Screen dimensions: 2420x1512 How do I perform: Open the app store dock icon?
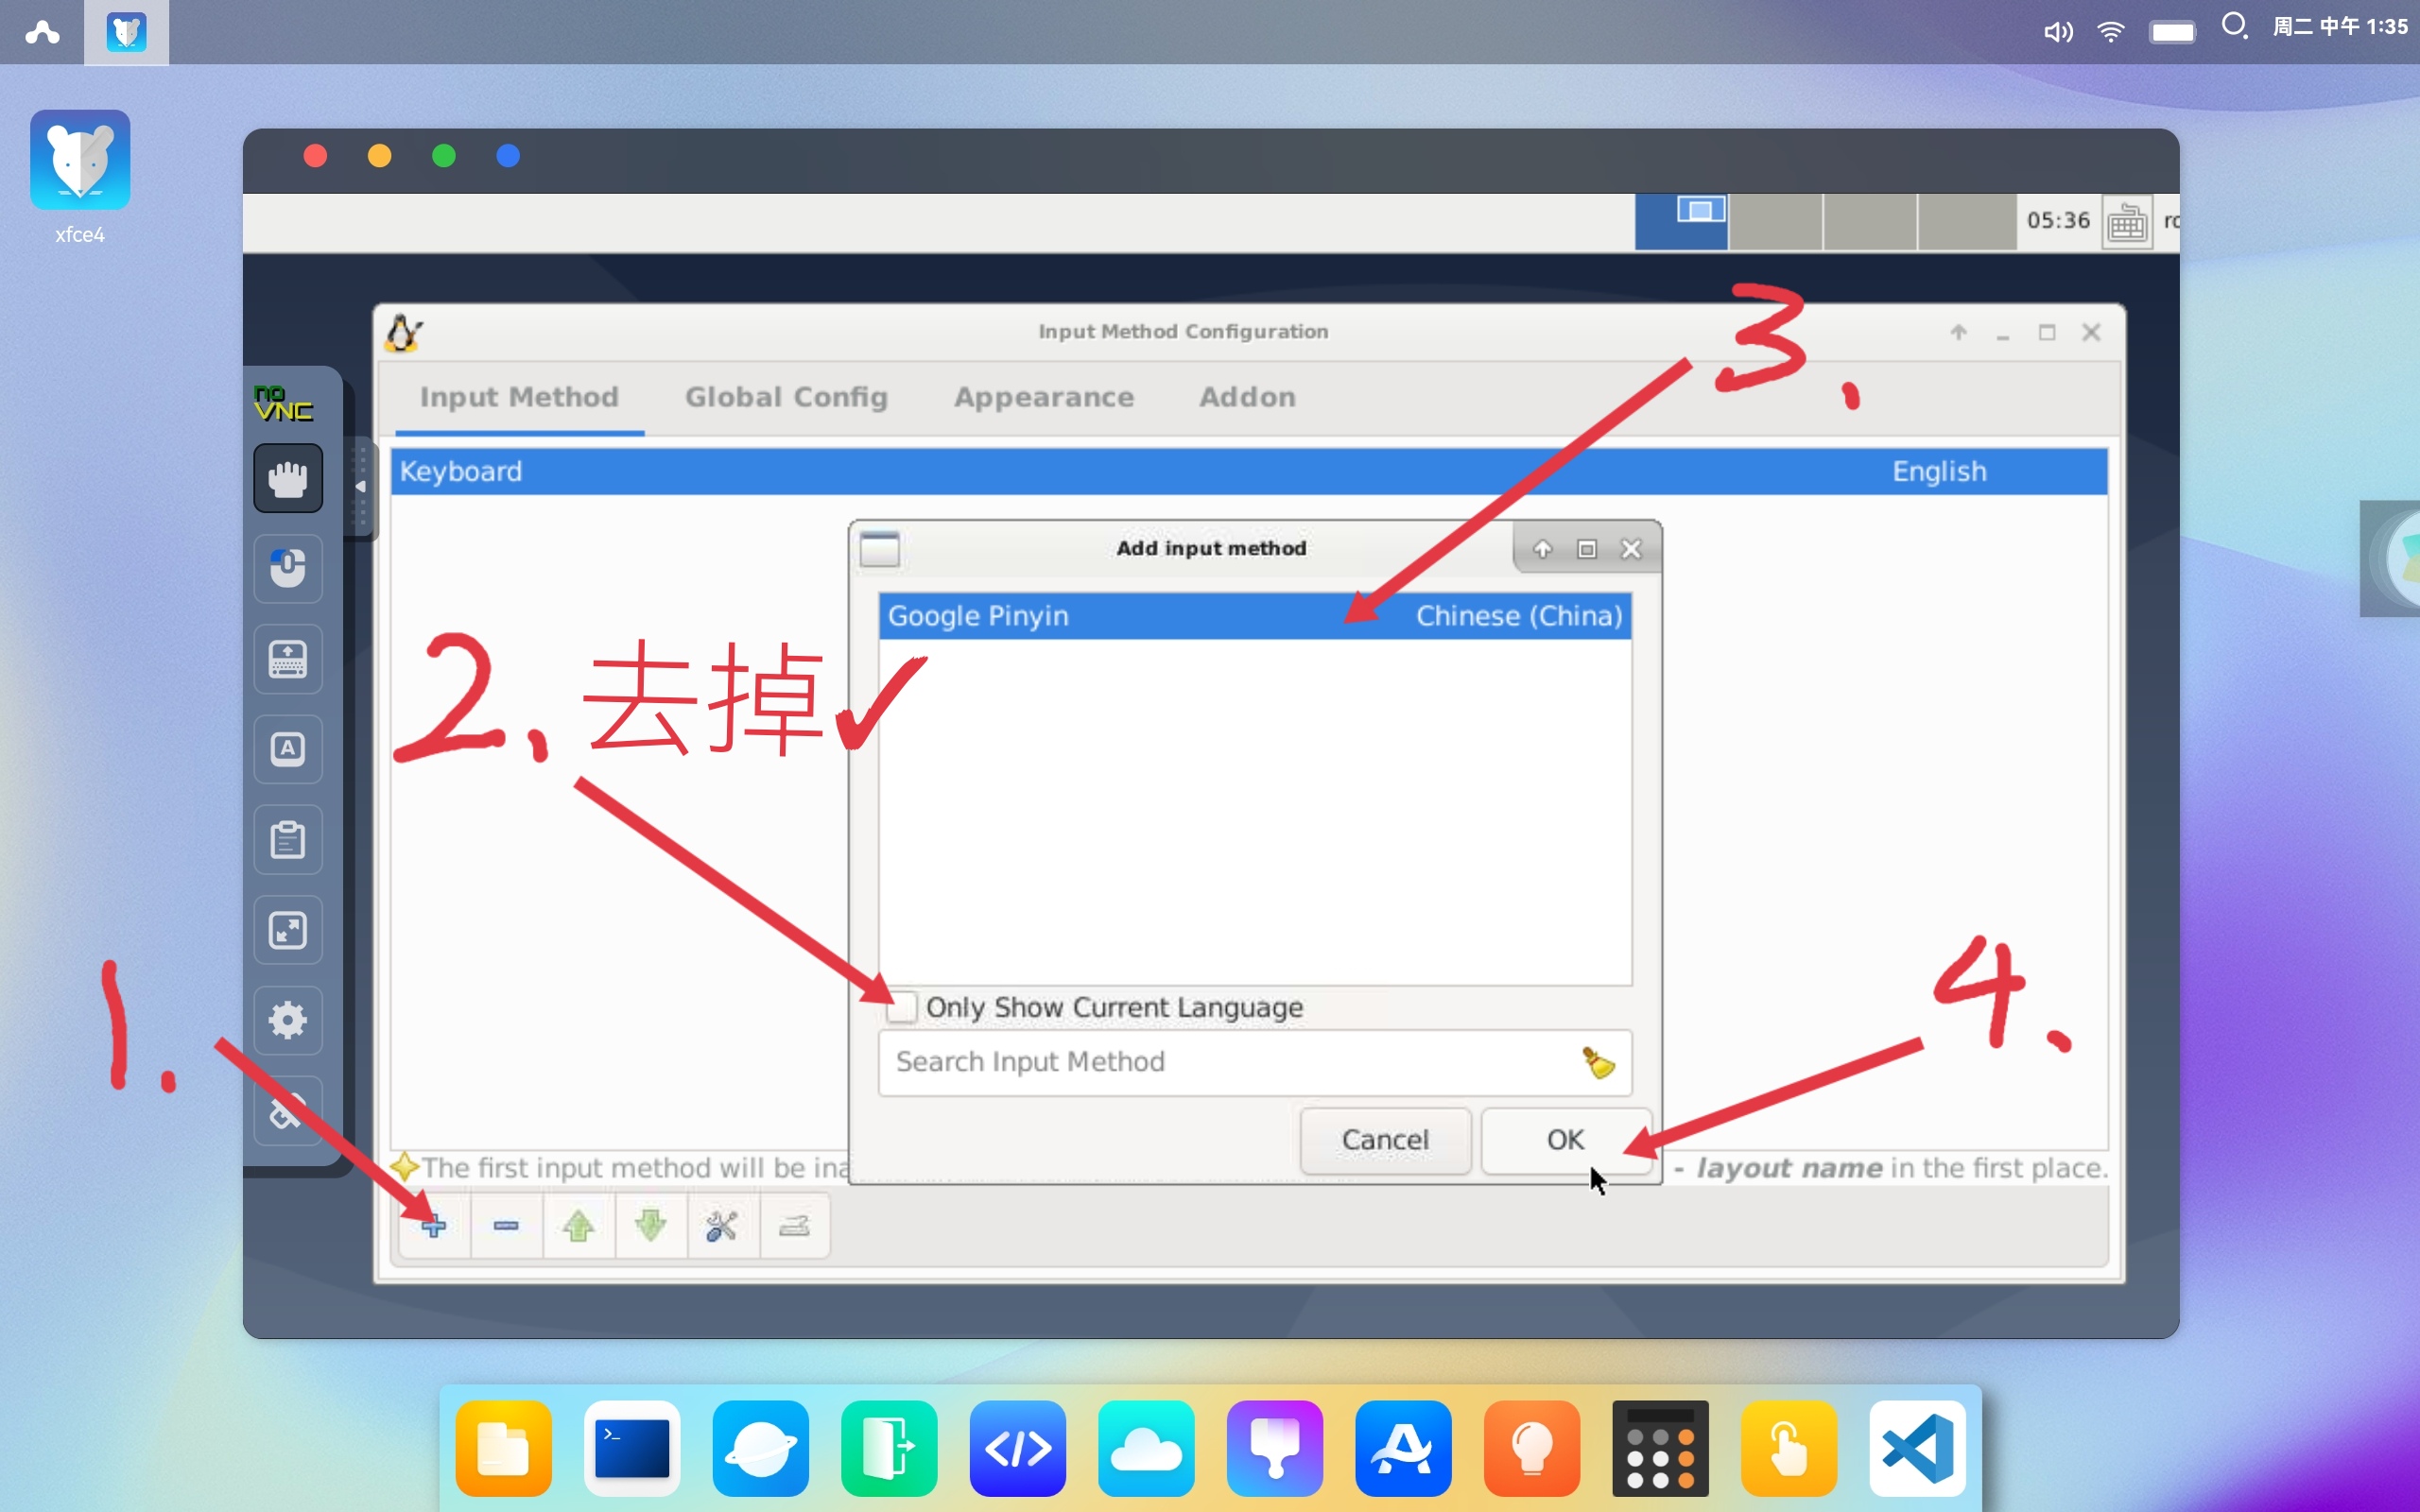[x=1403, y=1448]
